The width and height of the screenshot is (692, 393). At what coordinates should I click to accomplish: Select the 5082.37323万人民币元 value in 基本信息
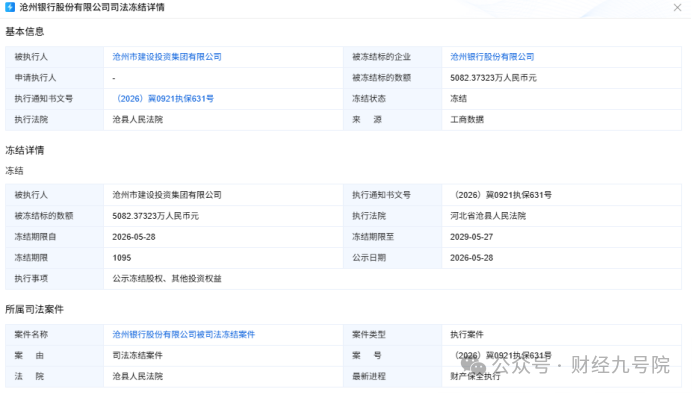(x=493, y=78)
